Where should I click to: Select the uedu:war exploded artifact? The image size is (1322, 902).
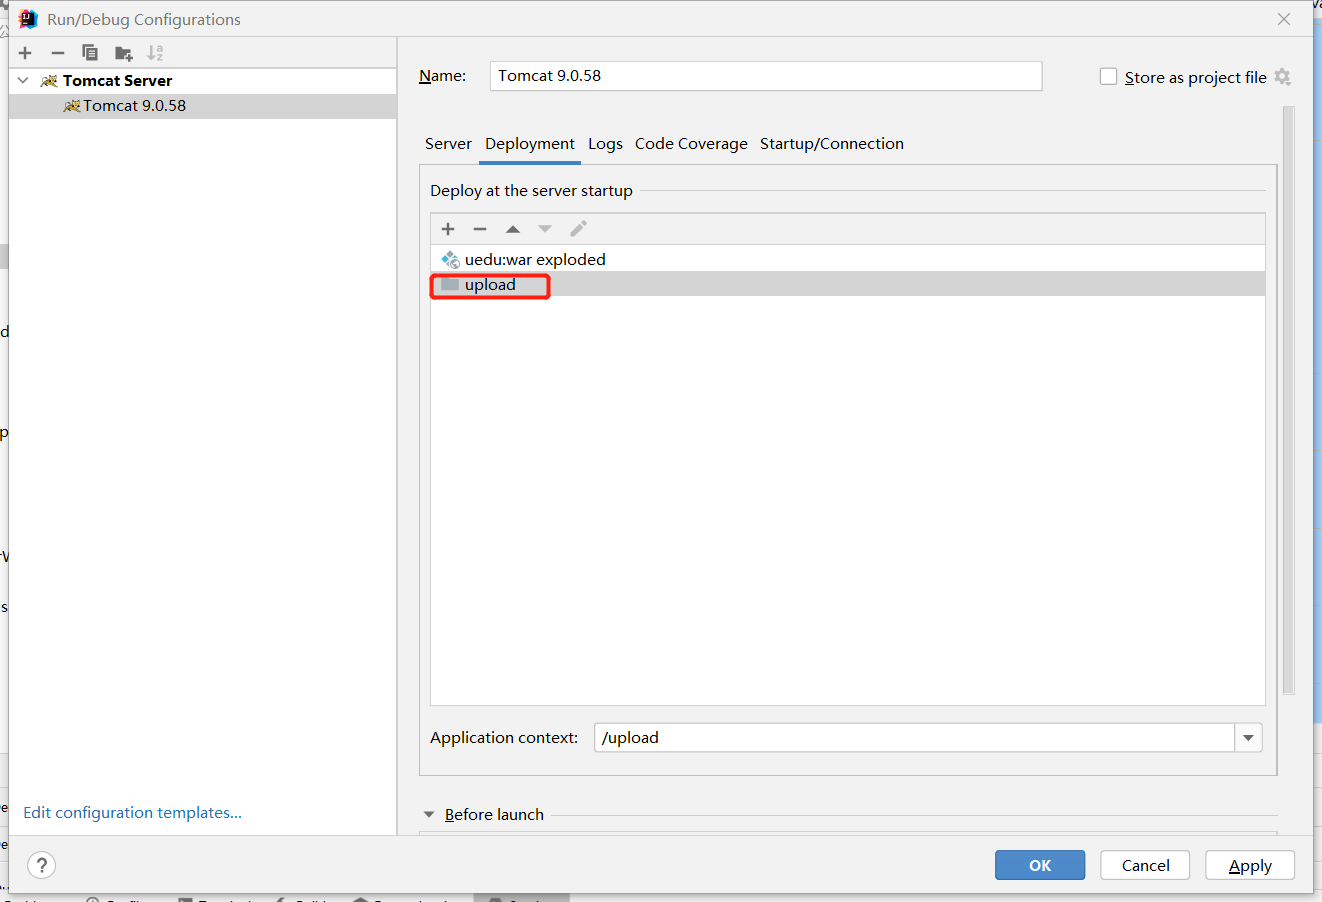848,259
